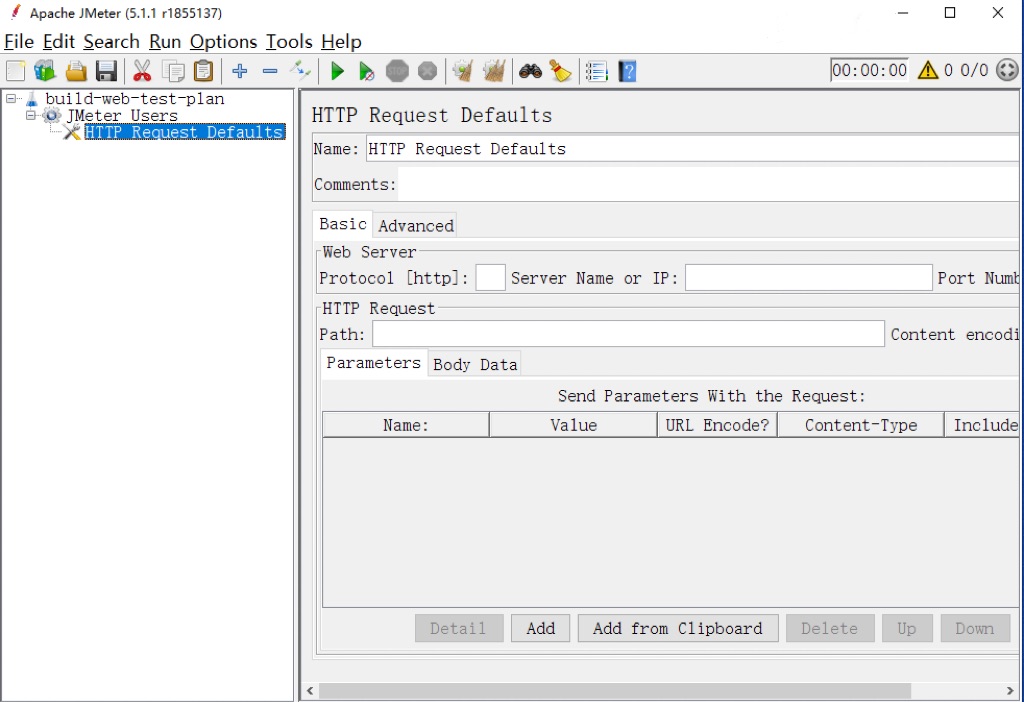Click the Content-Type column header
The height and width of the screenshot is (702, 1024).
[861, 425]
